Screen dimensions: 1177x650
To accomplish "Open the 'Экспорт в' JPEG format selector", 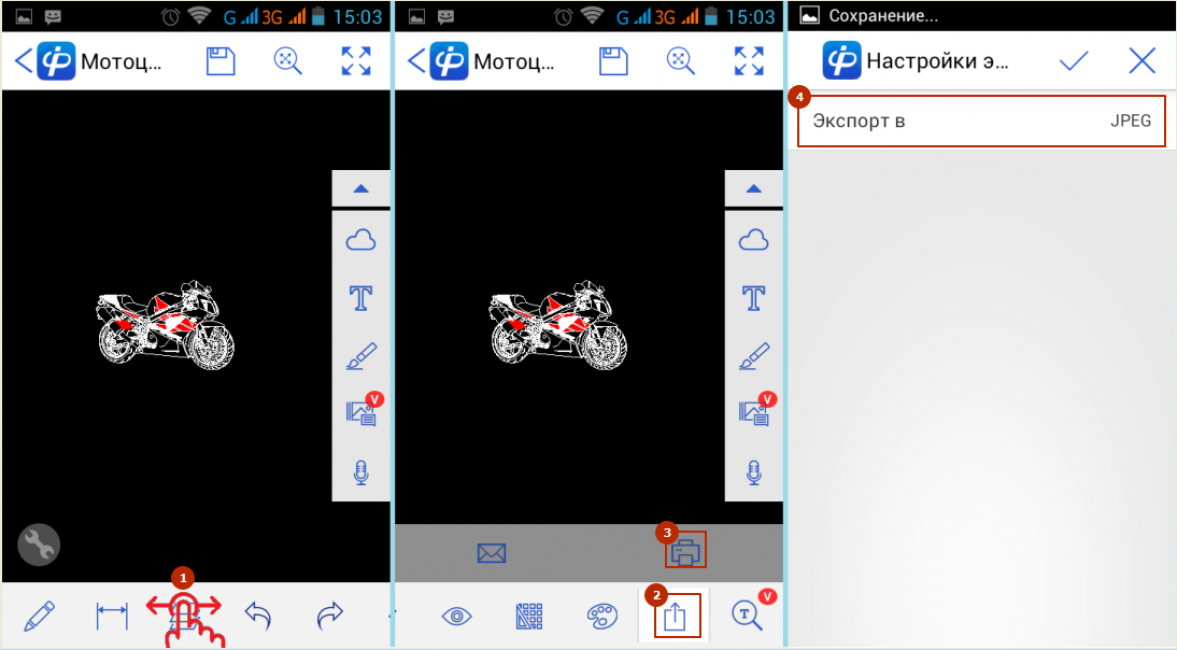I will click(981, 122).
